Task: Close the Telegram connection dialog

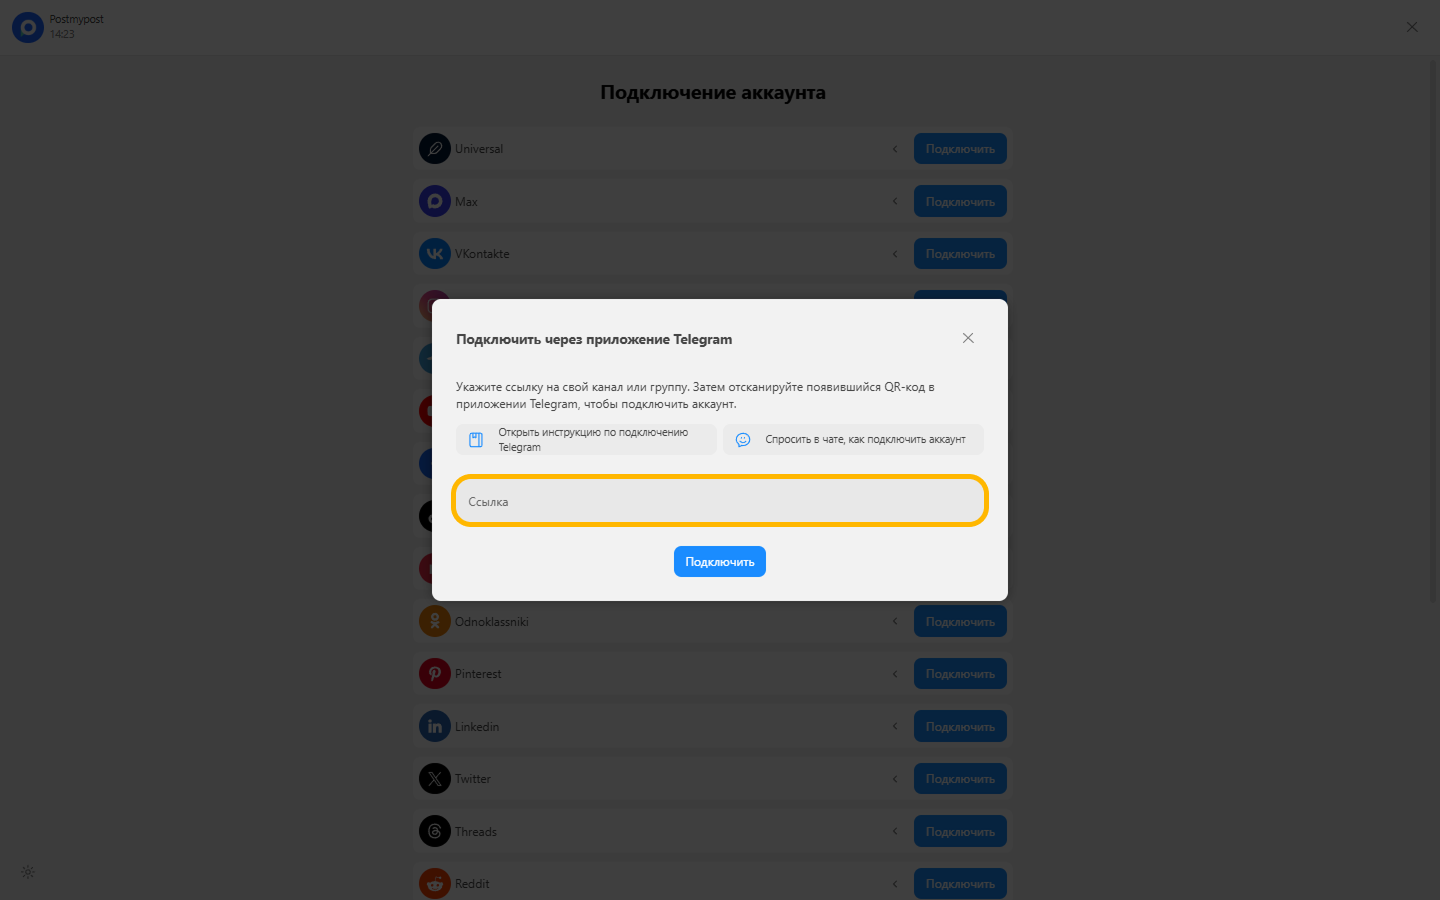Action: click(x=968, y=338)
